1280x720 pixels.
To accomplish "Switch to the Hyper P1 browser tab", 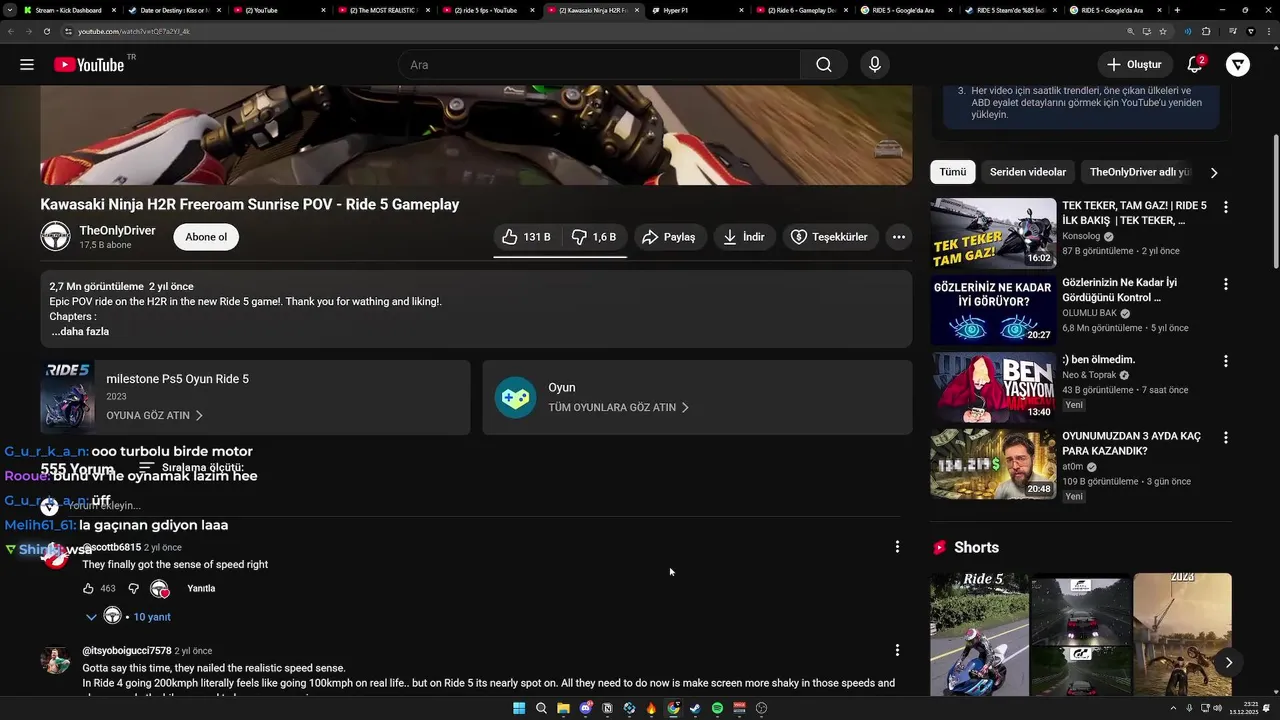I will (696, 10).
